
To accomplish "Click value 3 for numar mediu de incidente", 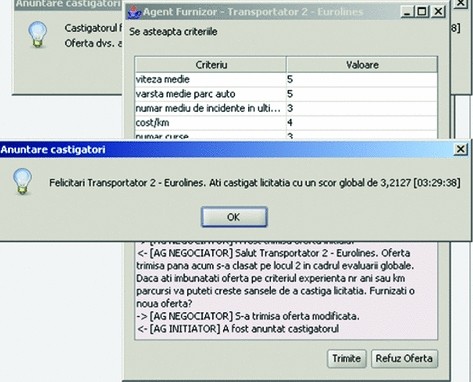I will pos(362,108).
